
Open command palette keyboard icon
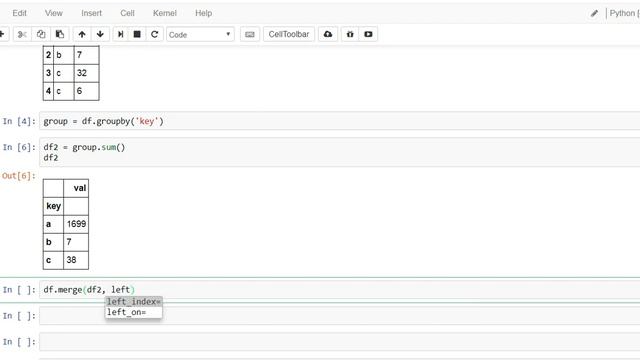coord(250,34)
